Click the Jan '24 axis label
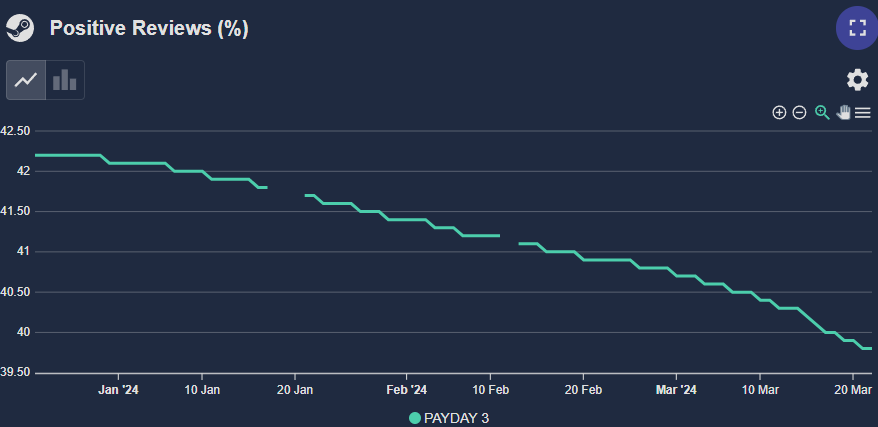 click(x=118, y=390)
